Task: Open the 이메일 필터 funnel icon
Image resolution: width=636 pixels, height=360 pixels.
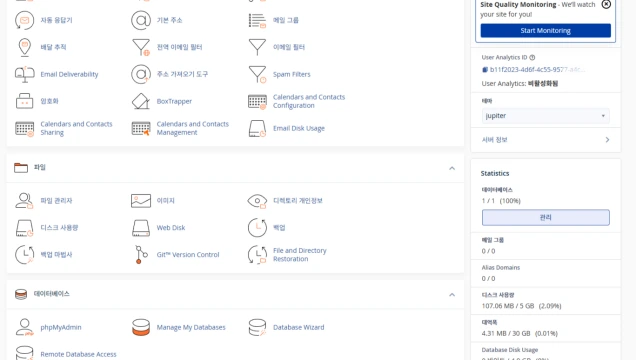Action: 257,47
